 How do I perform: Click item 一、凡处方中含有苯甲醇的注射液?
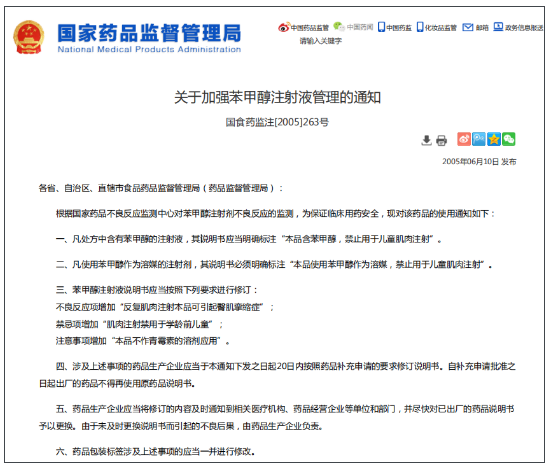(x=248, y=239)
